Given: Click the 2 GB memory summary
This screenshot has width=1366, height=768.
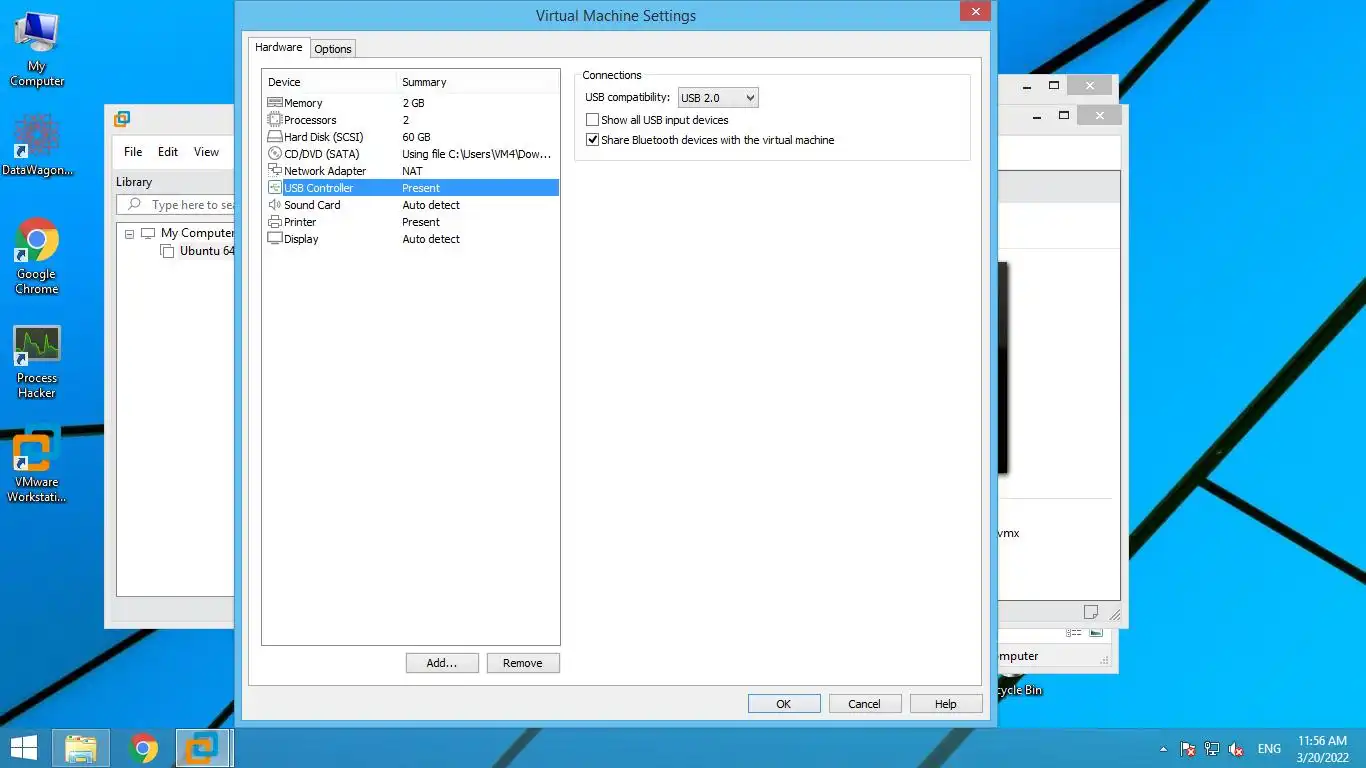Looking at the screenshot, I should point(413,103).
